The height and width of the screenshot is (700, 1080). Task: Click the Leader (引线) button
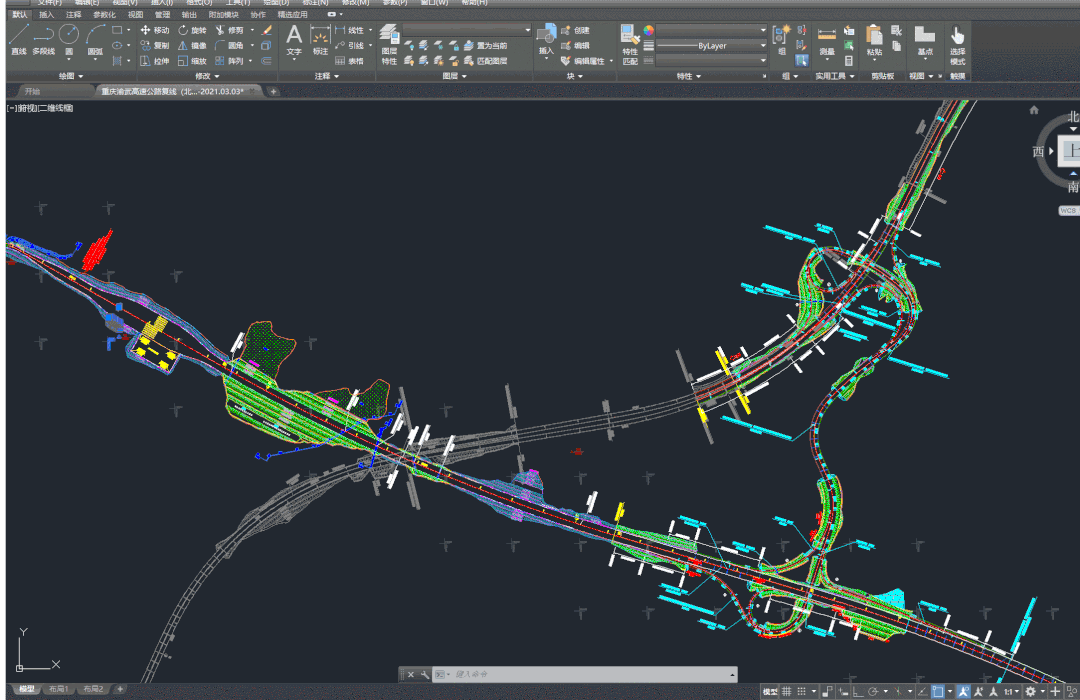tap(349, 45)
